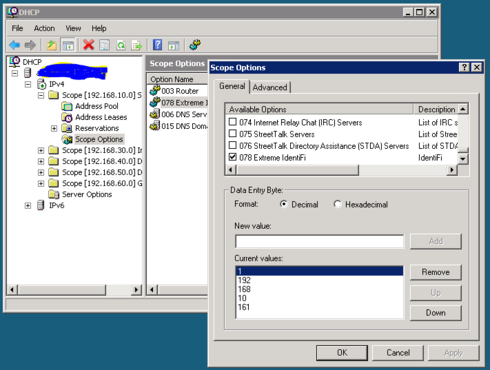Screen dimensions: 490x370
Task: Switch to the General tab
Action: pyautogui.click(x=232, y=86)
